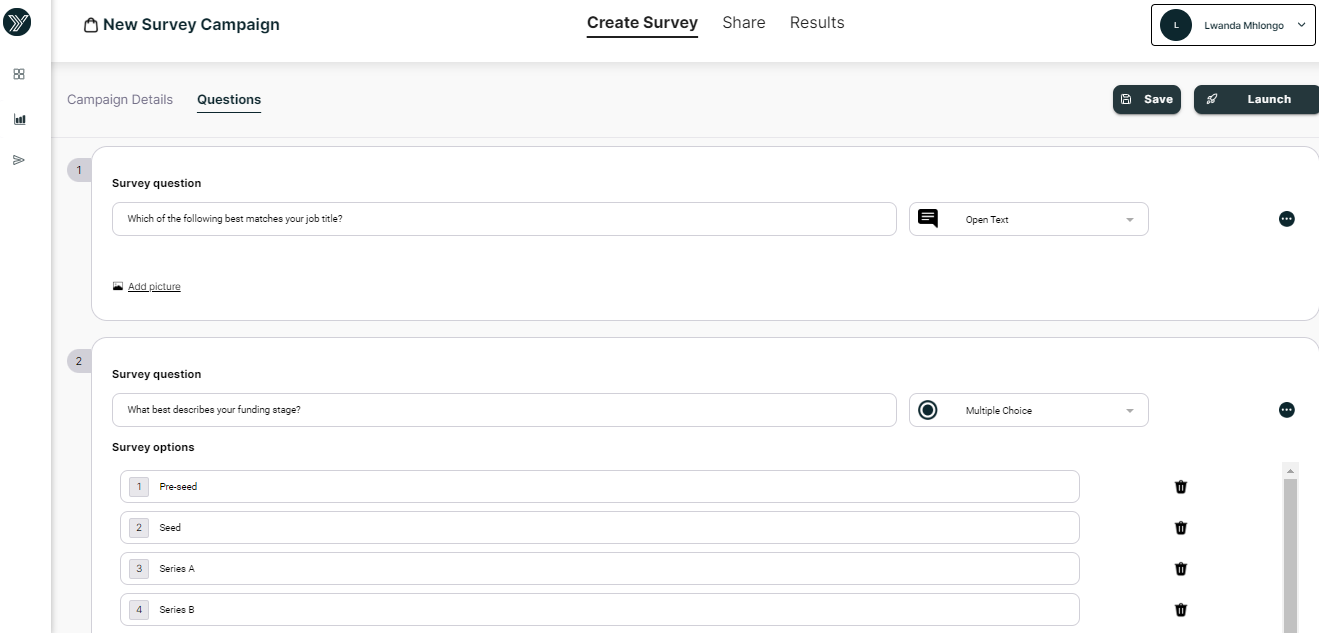Edit the job title question field
The height and width of the screenshot is (633, 1319).
point(504,219)
